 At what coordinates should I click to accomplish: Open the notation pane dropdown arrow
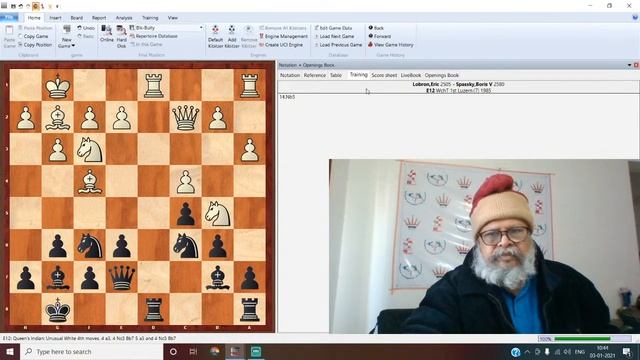click(x=629, y=65)
